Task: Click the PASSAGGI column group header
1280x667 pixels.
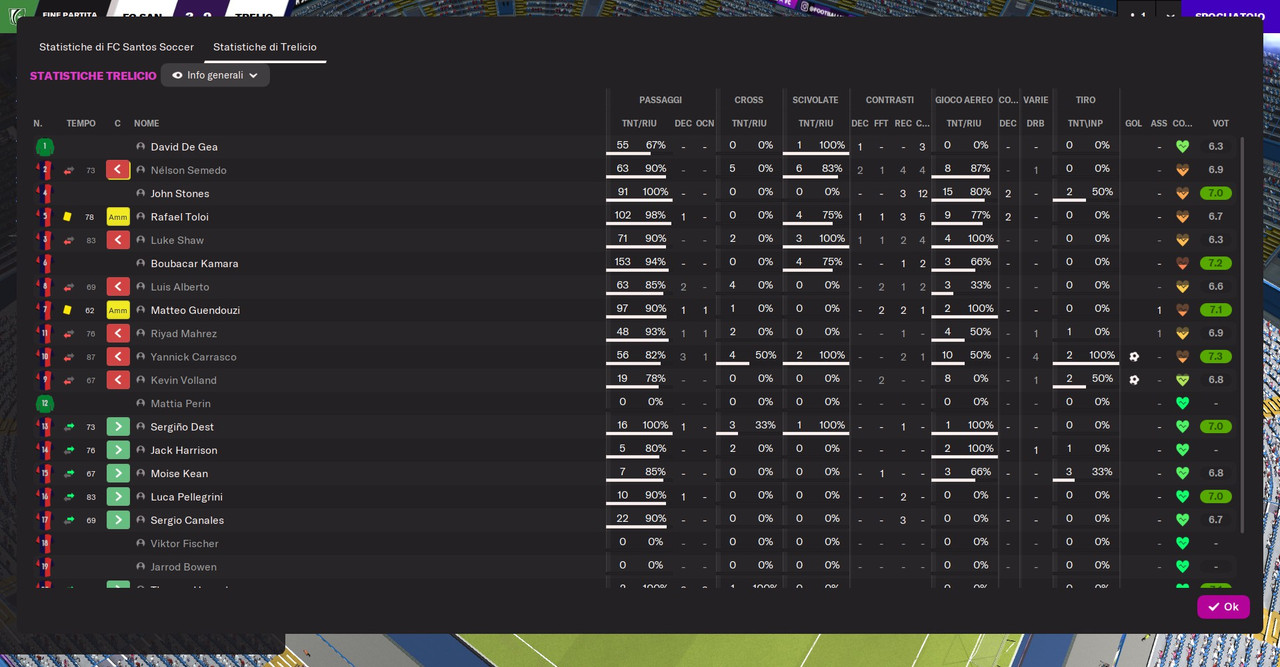Action: coord(661,100)
